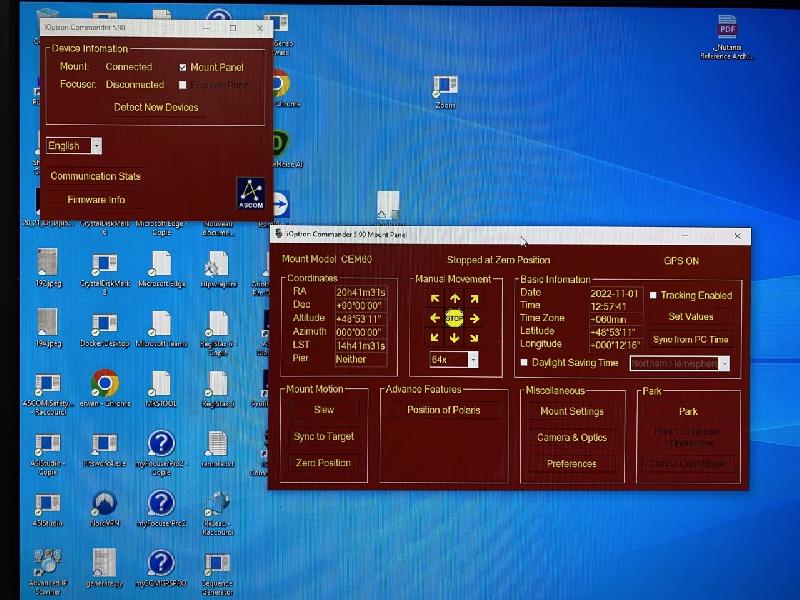The width and height of the screenshot is (800, 600).
Task: Move the mount down with the down arrow
Action: (455, 338)
